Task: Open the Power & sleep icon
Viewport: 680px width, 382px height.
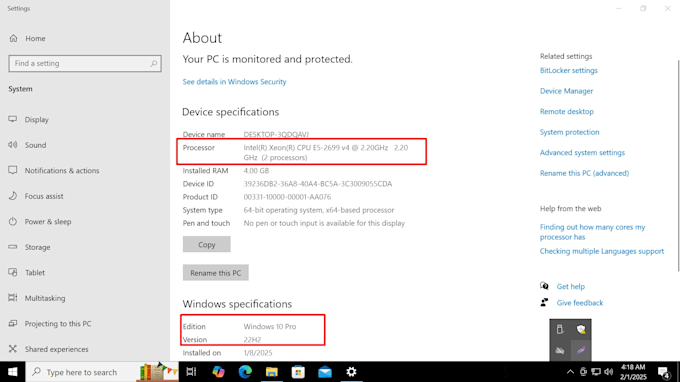Action: [13, 221]
